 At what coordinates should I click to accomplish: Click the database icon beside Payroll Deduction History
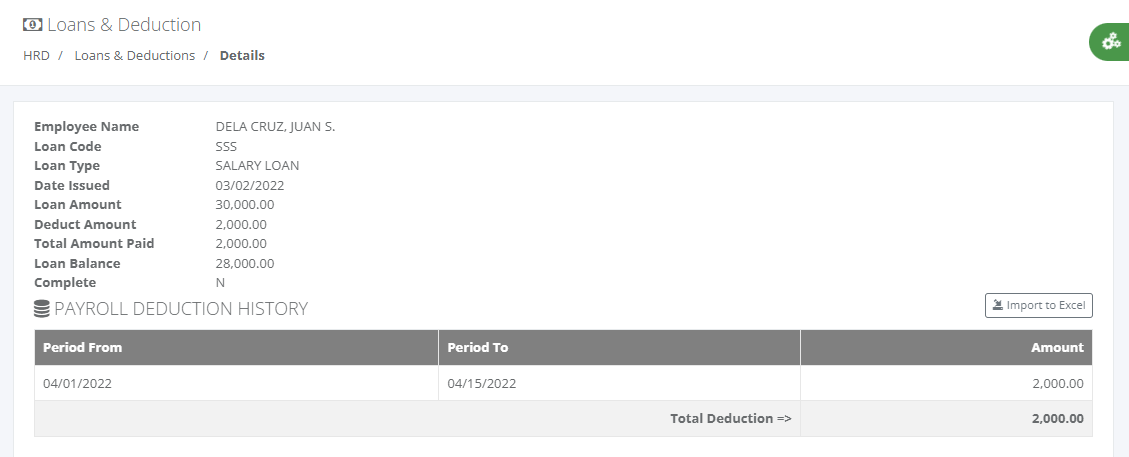(42, 309)
